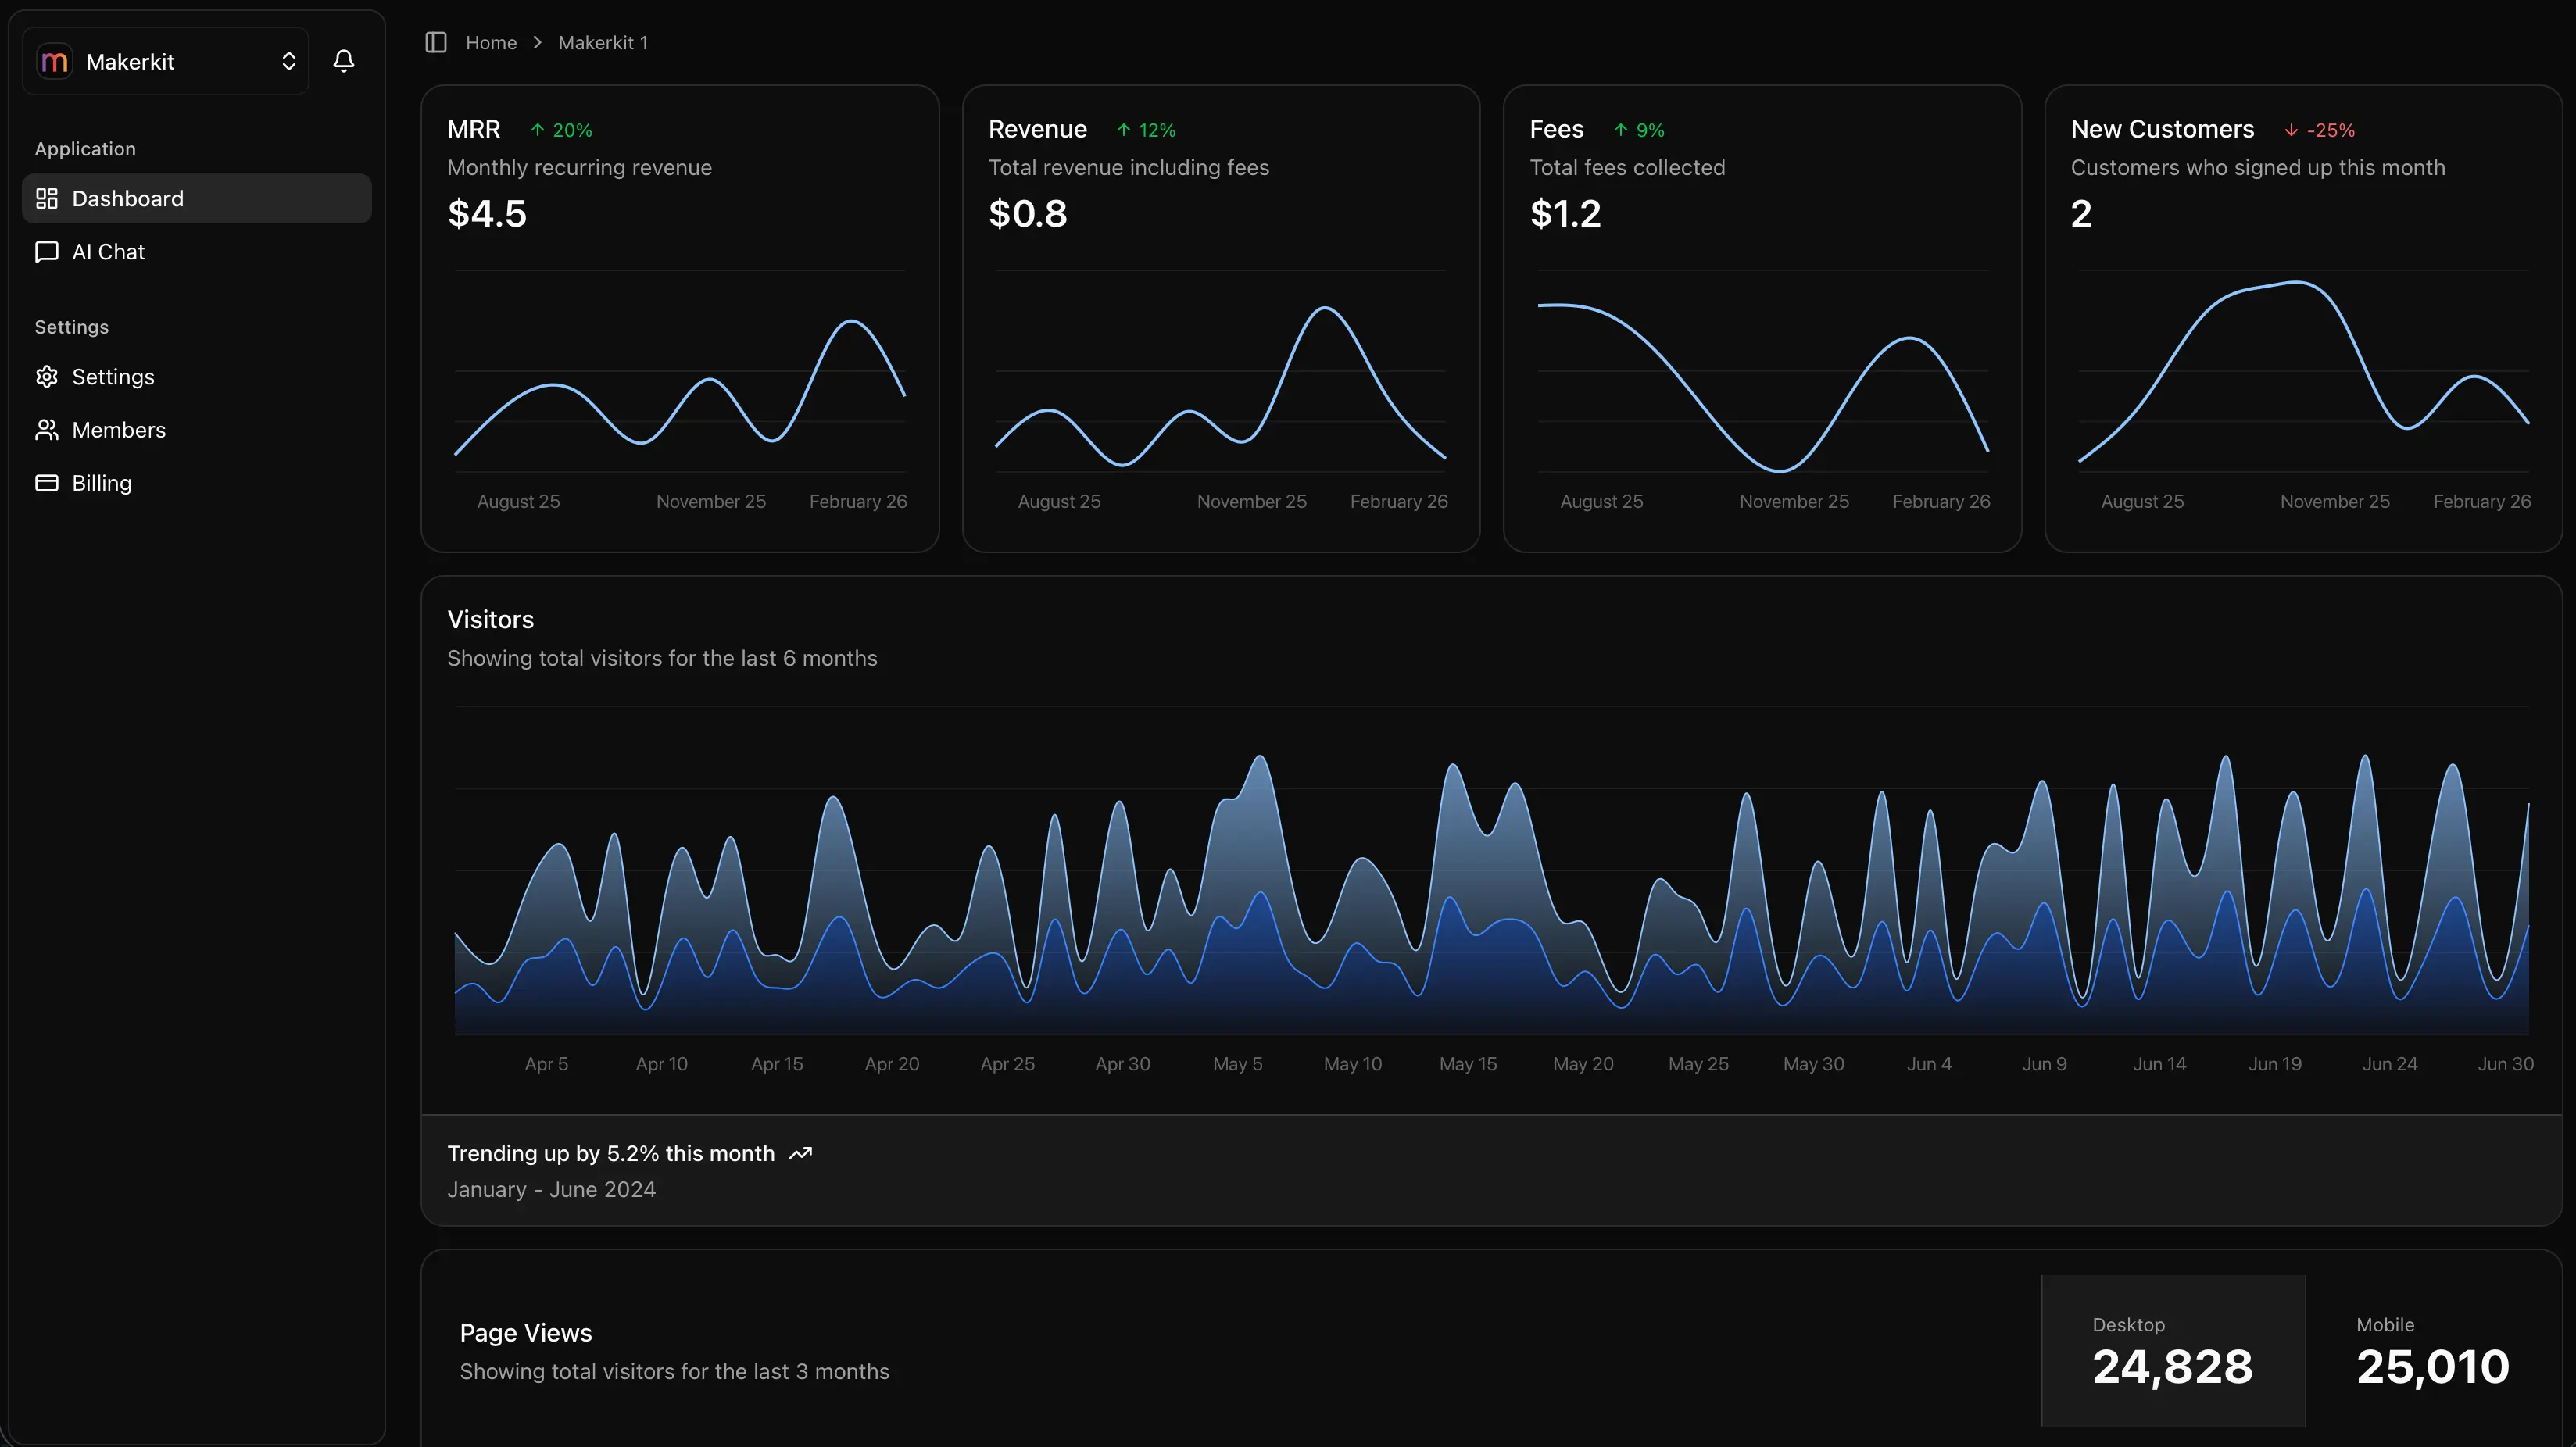The image size is (2576, 1447).
Task: Click the Settings gear icon
Action: 47,376
